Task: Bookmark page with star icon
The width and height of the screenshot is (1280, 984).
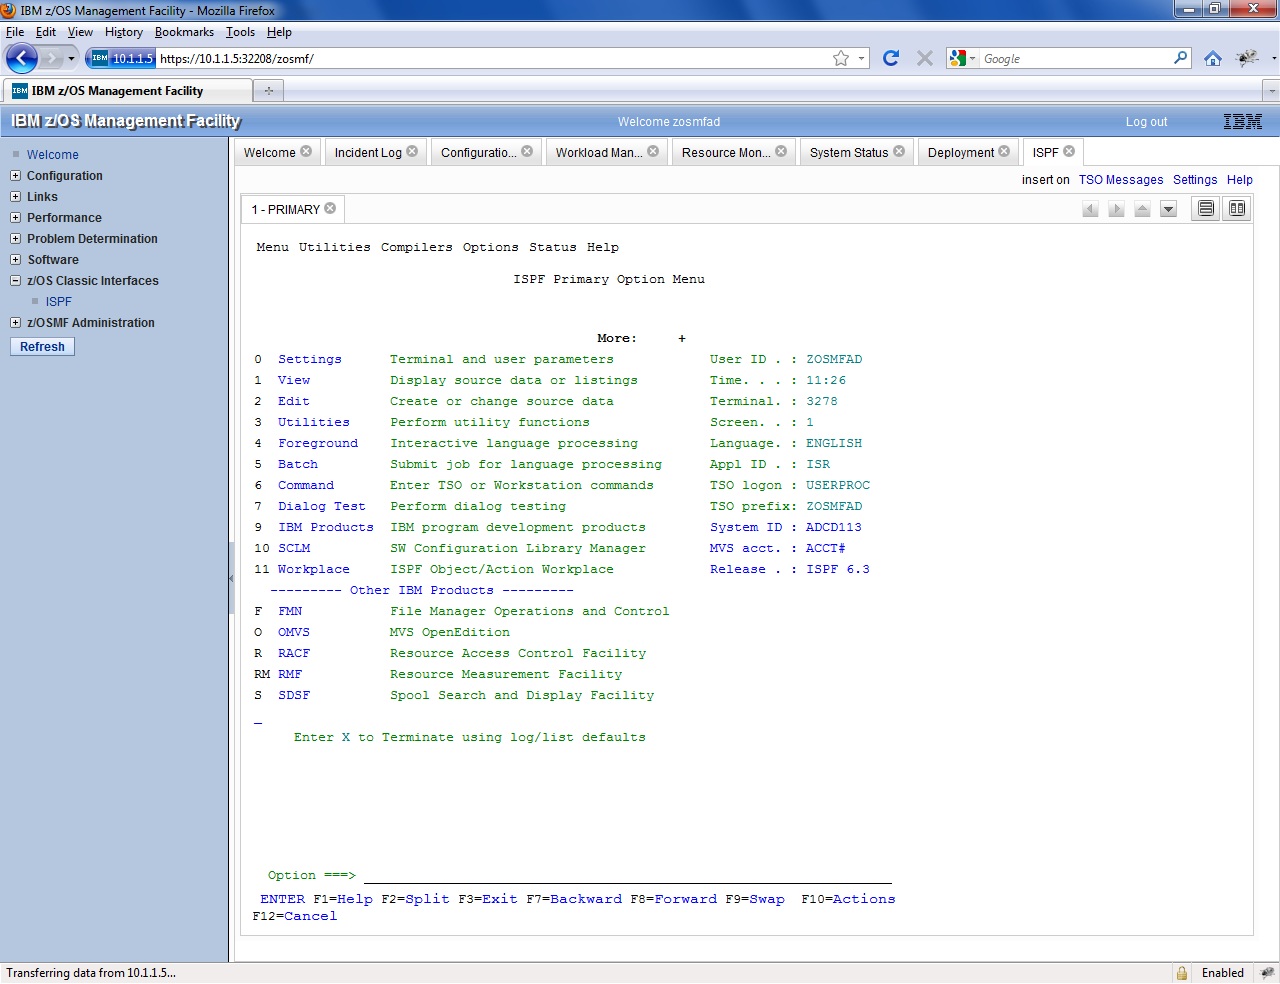Action: (x=841, y=58)
